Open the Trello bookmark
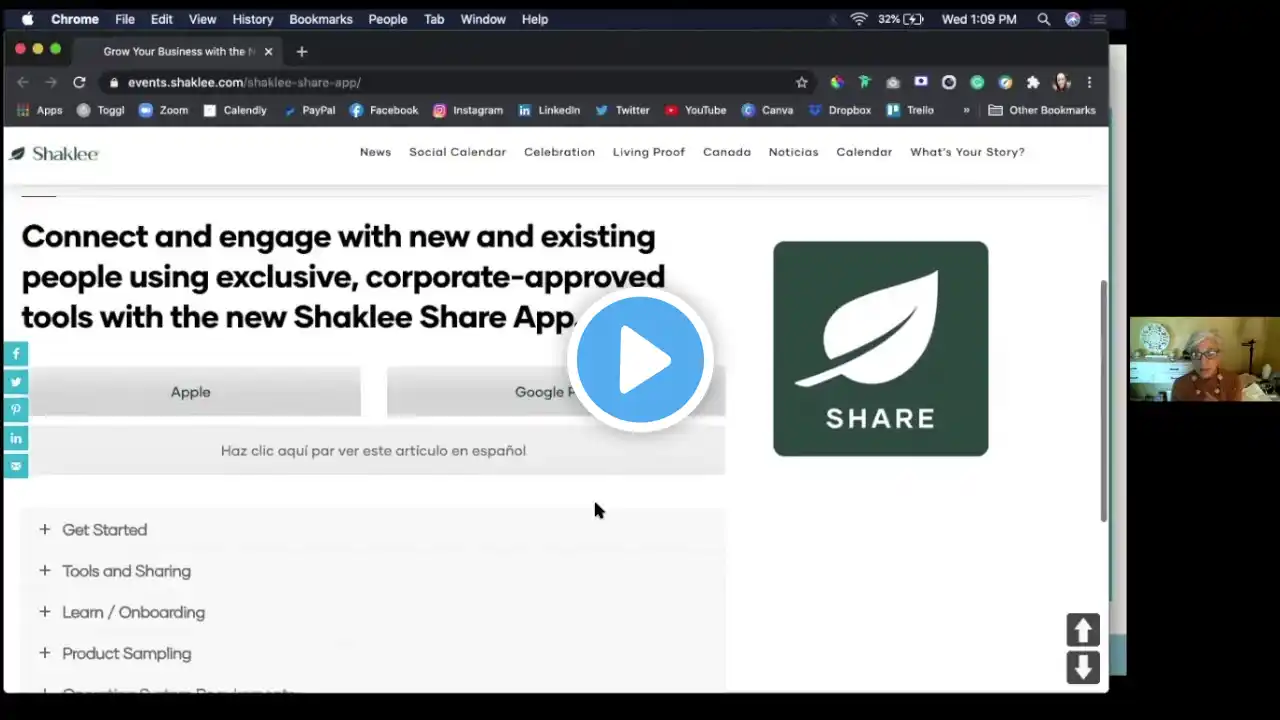 coord(911,110)
